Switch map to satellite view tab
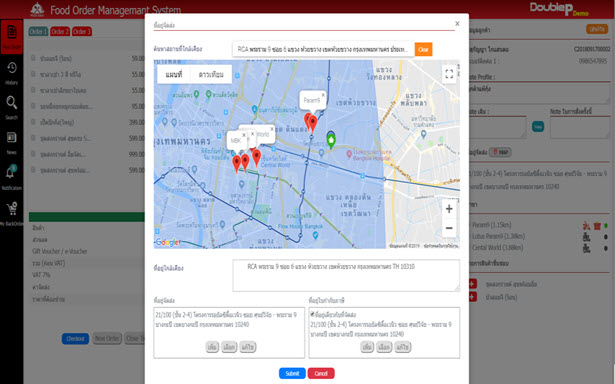Viewport: 615px width, 384px height. [211, 75]
